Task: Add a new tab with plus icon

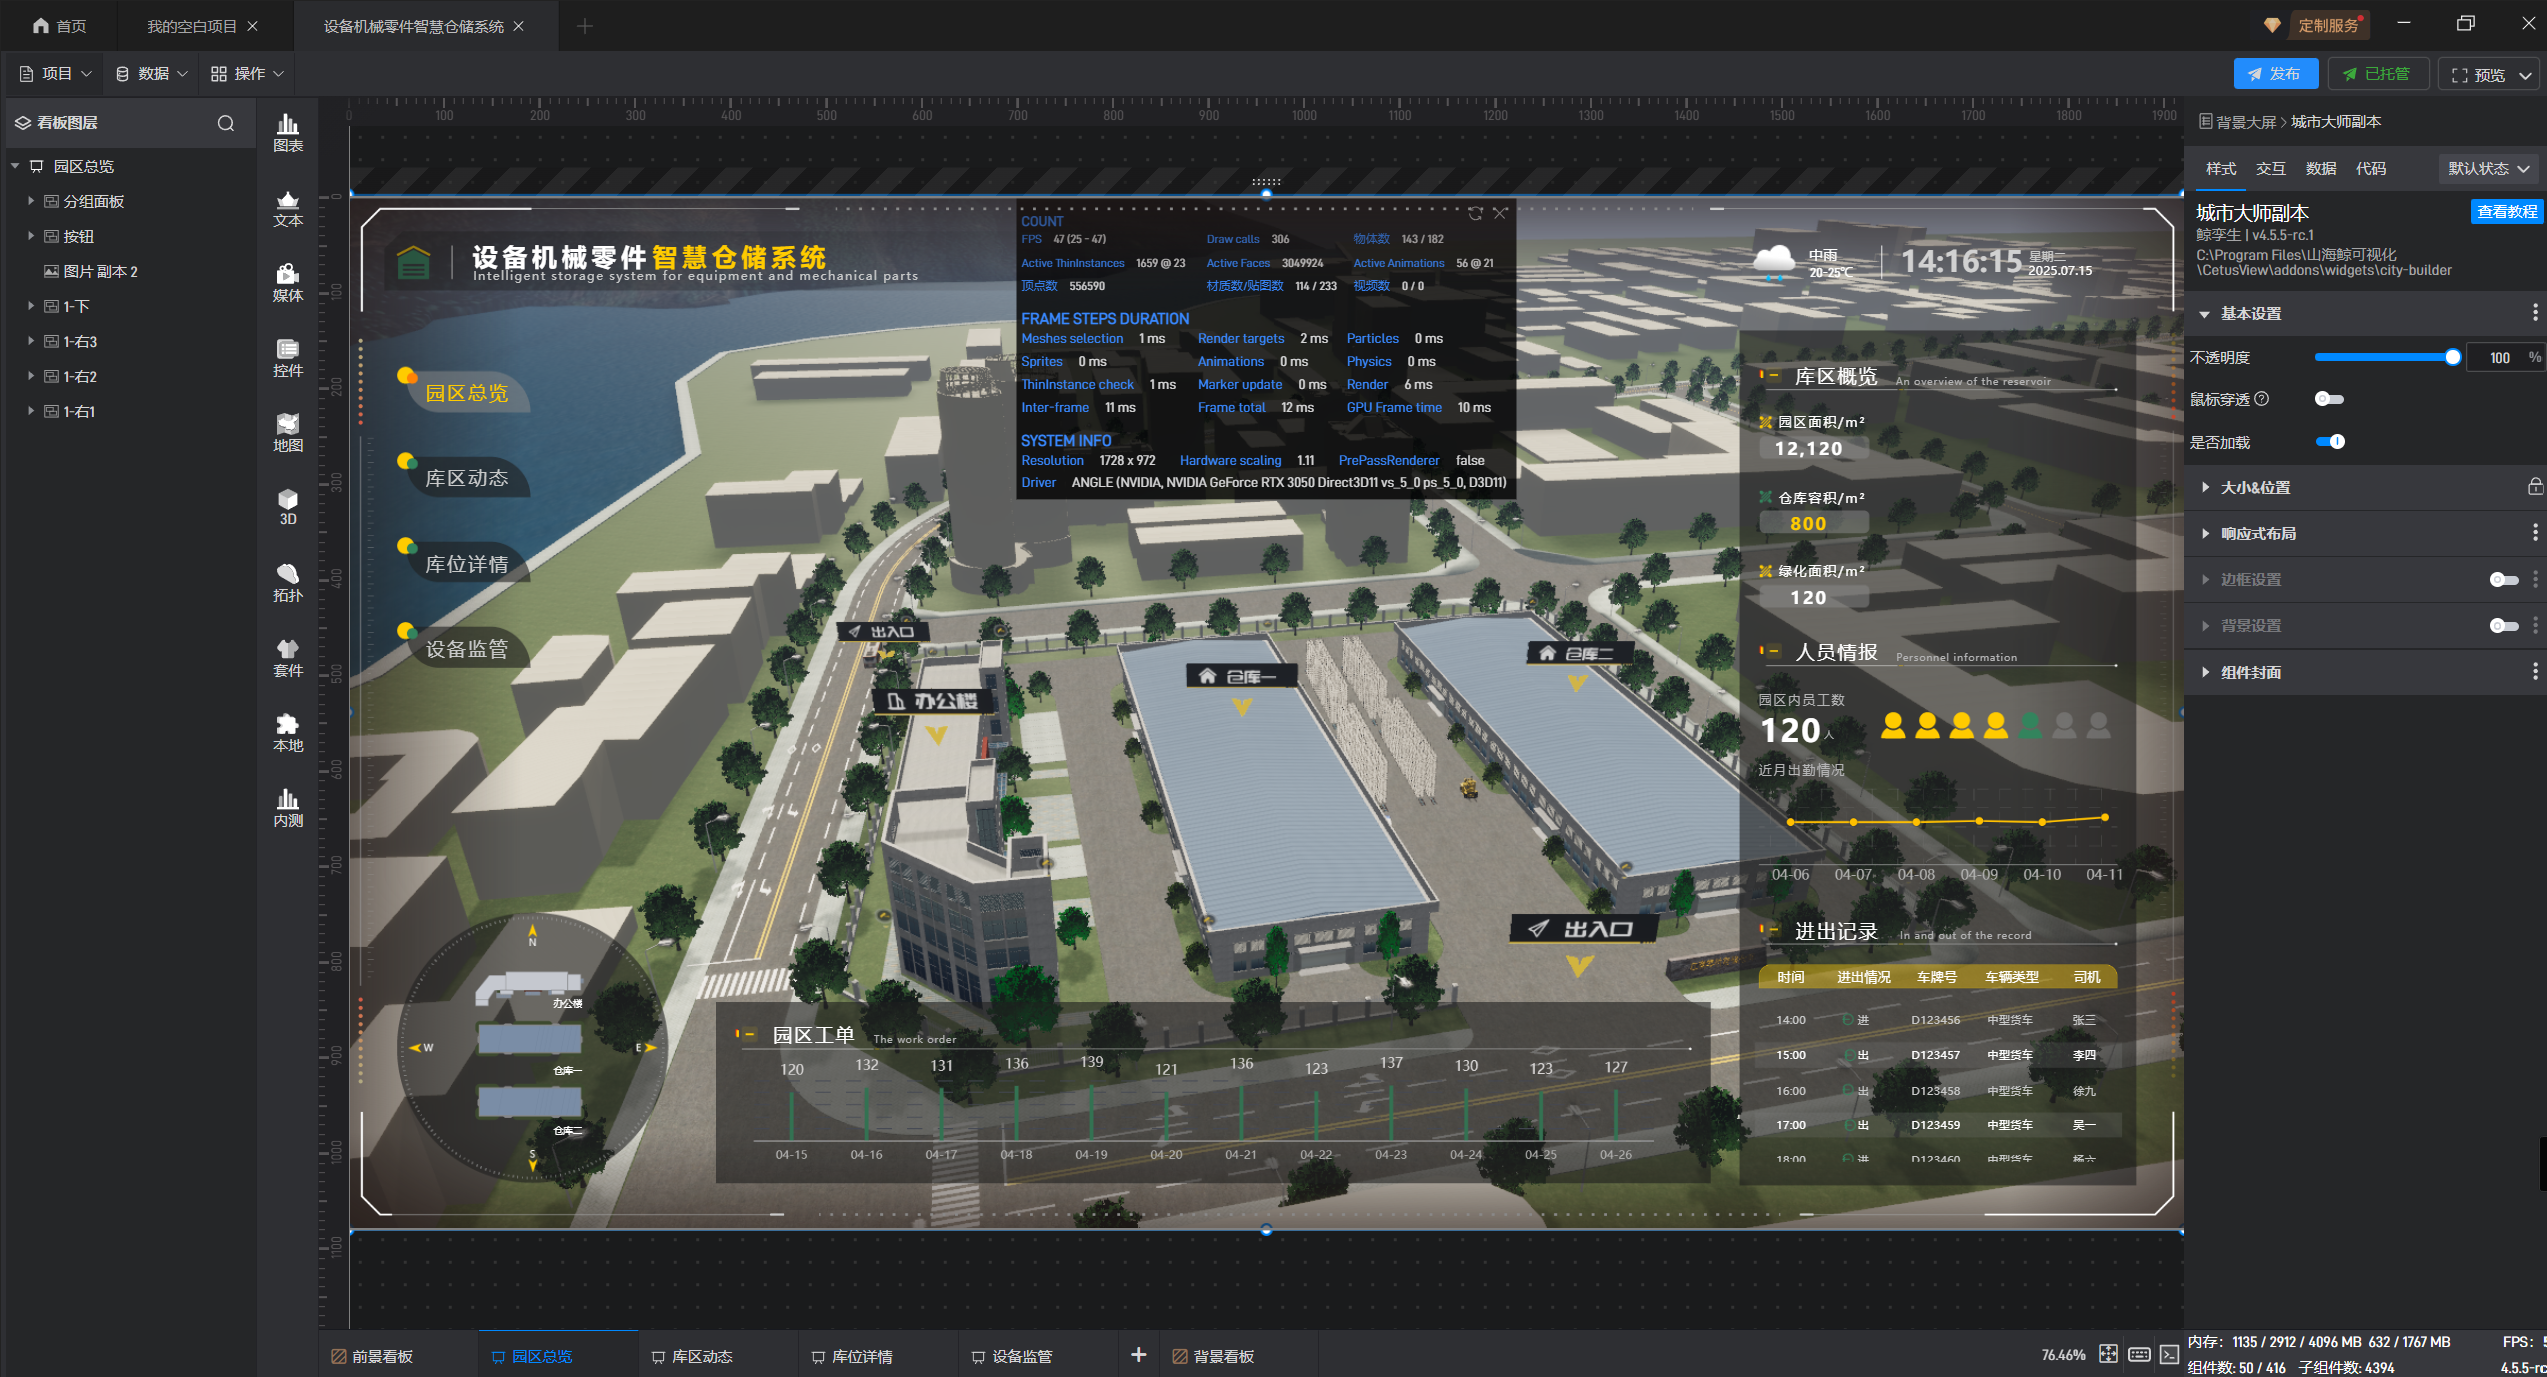Action: 585,26
